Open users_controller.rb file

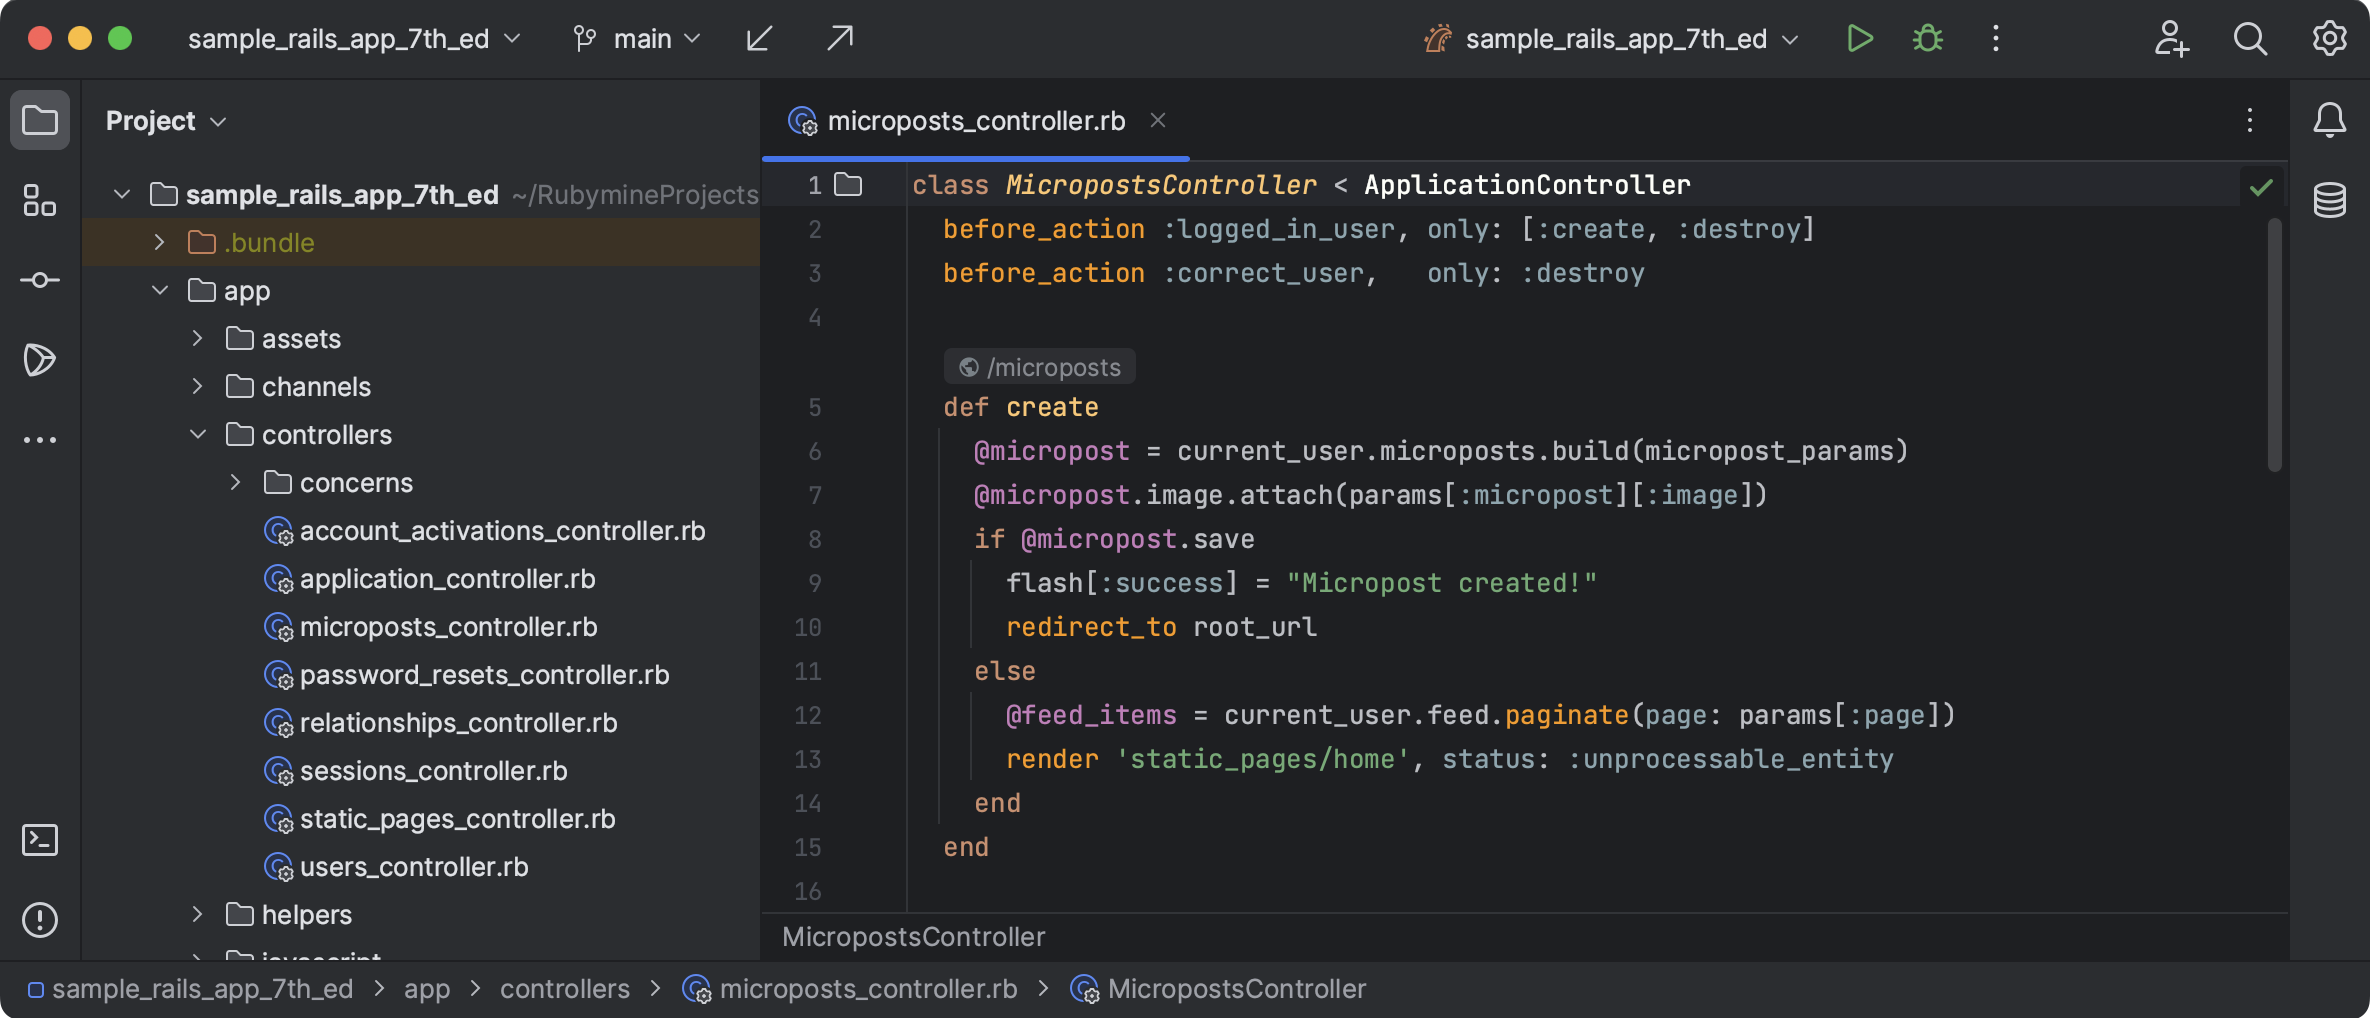[395, 867]
